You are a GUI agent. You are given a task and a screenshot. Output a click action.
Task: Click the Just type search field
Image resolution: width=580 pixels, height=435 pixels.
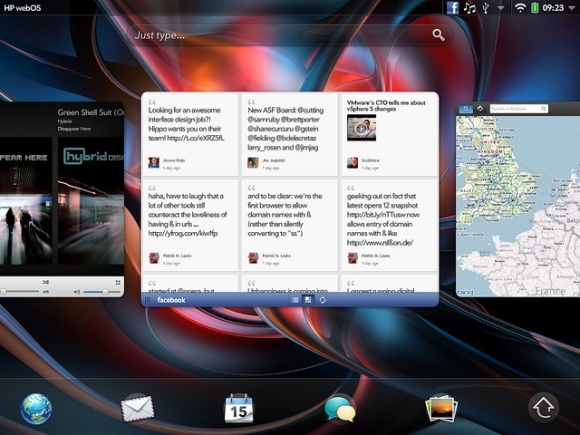(289, 36)
